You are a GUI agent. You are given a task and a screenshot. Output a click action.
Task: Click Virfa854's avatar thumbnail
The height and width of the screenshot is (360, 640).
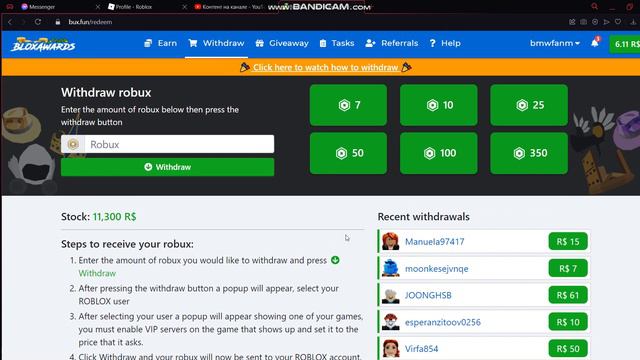tap(391, 349)
